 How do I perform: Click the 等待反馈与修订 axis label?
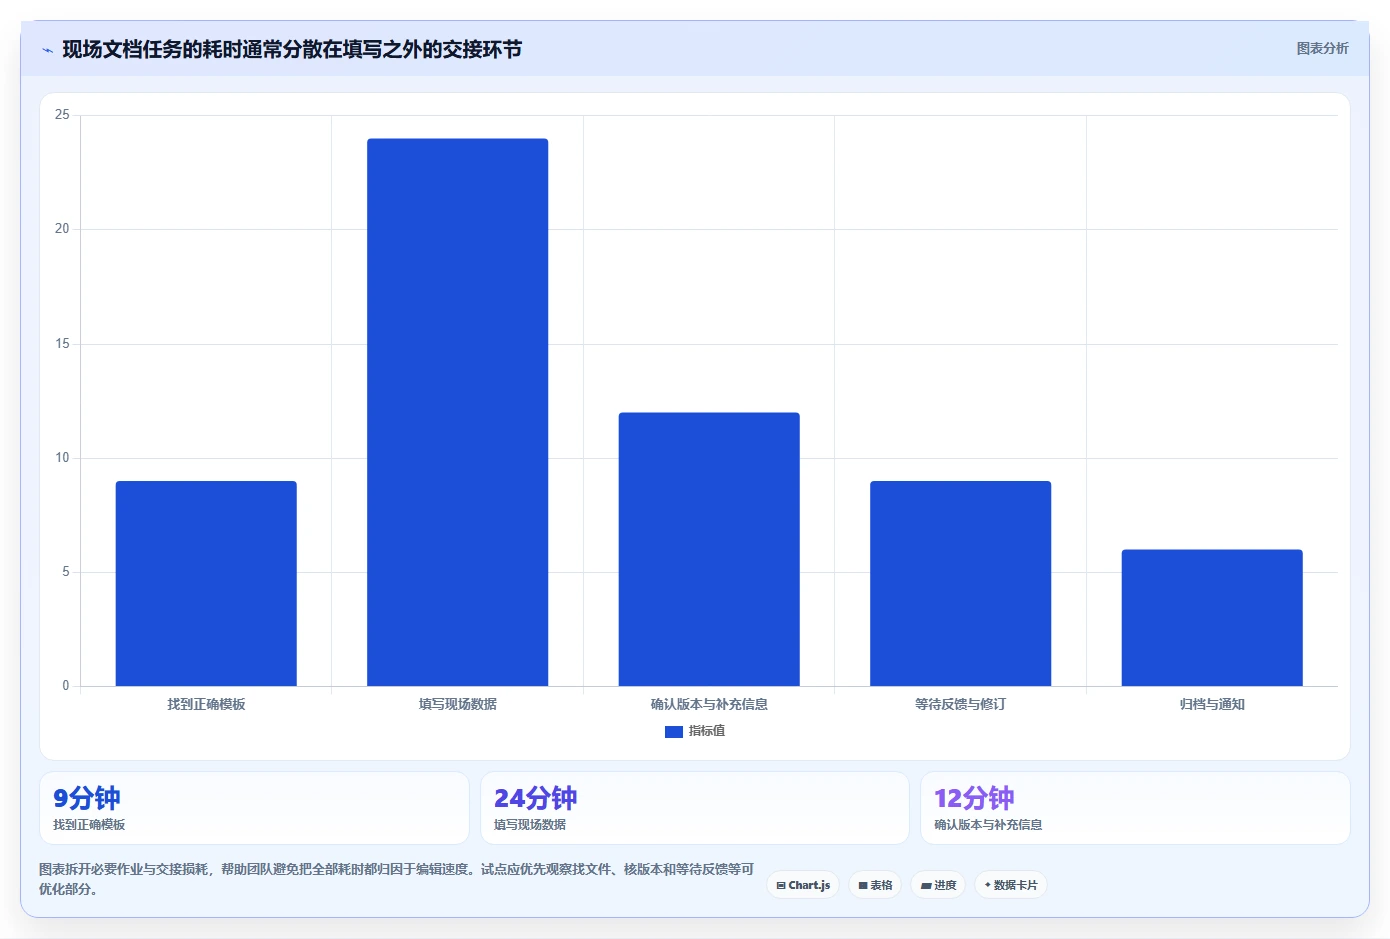pyautogui.click(x=961, y=704)
